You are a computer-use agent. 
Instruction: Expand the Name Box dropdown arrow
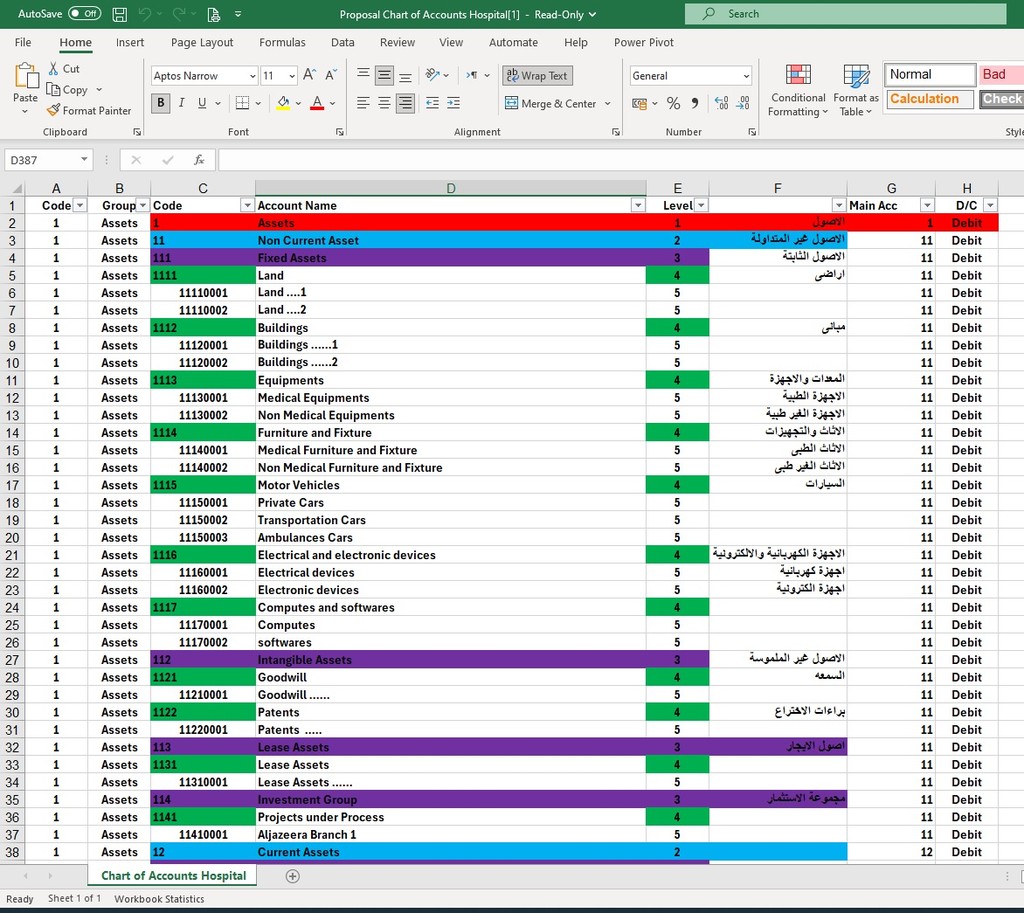[x=84, y=159]
